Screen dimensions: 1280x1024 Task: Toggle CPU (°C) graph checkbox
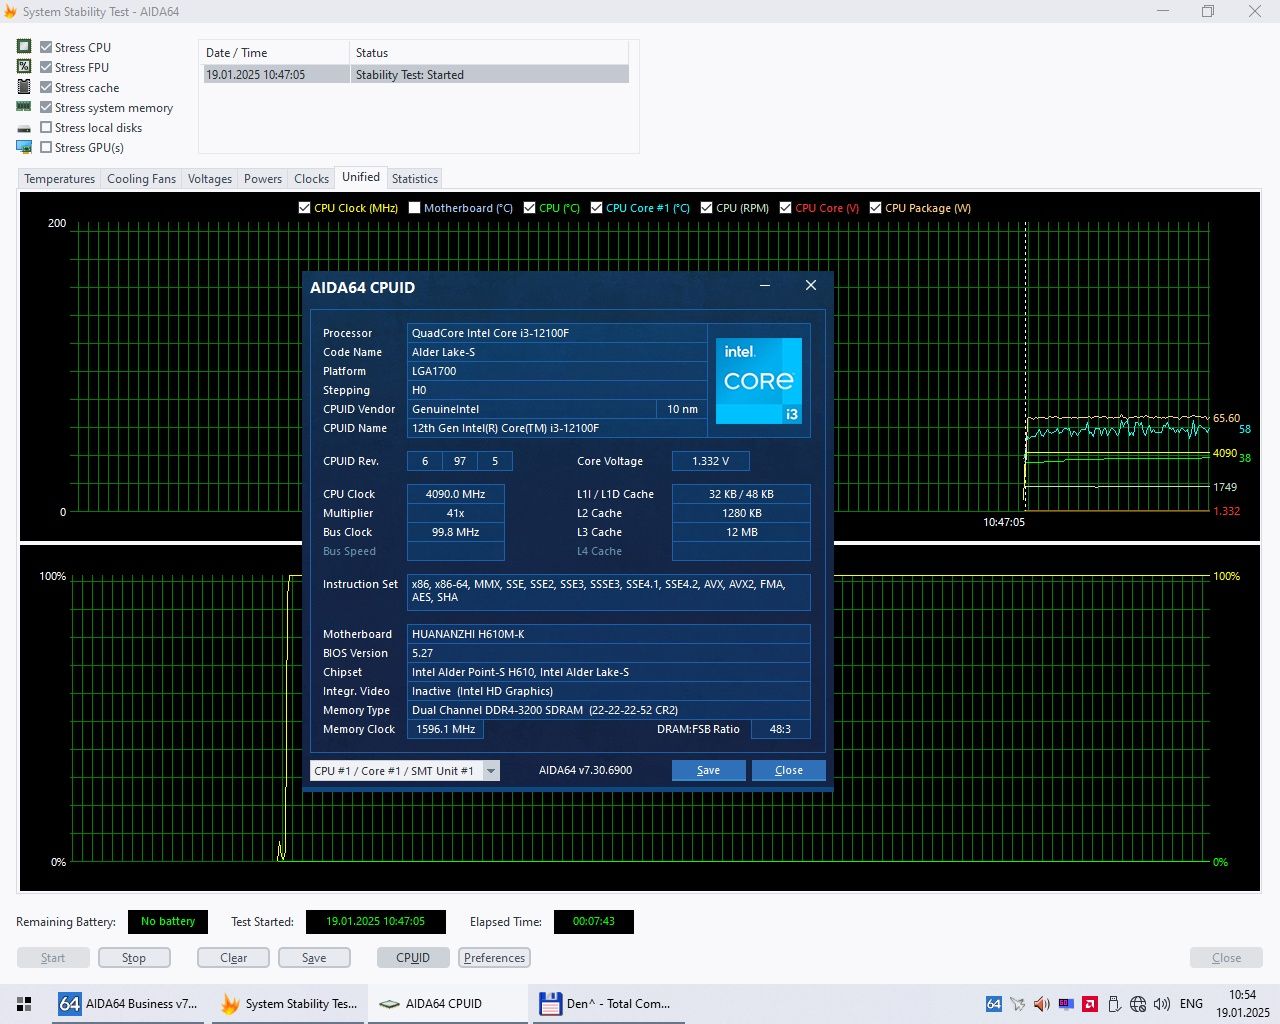[530, 208]
